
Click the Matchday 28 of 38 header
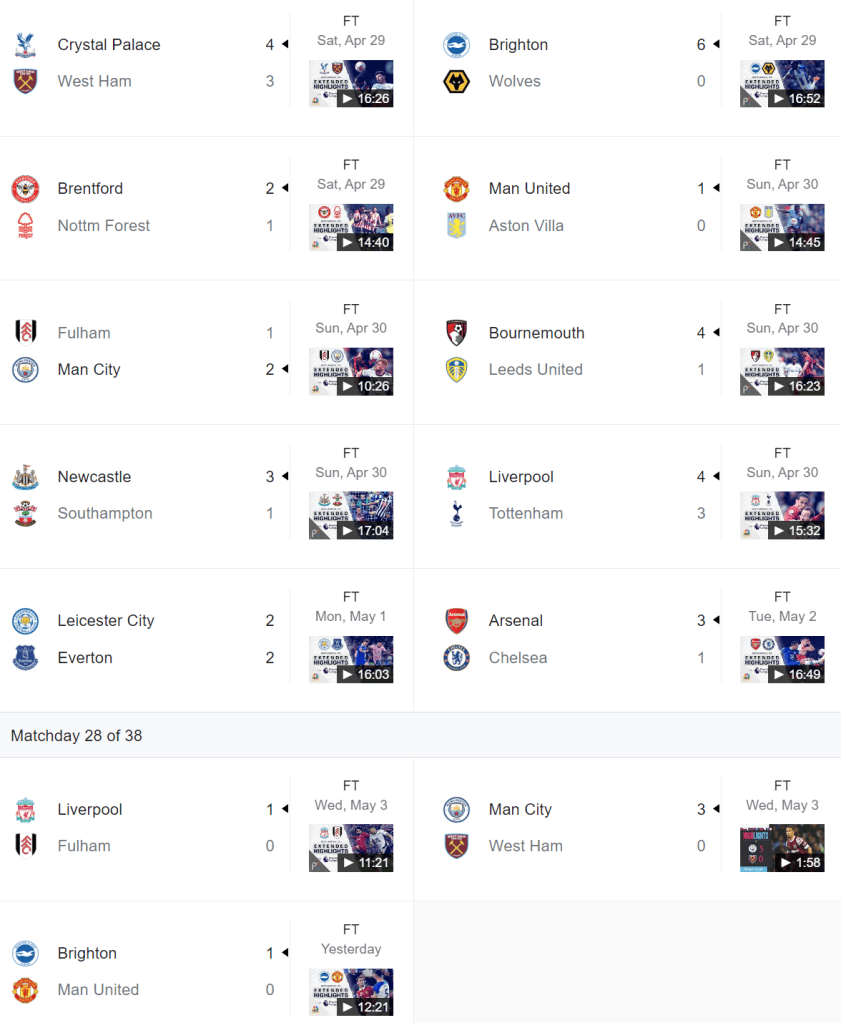coord(76,736)
